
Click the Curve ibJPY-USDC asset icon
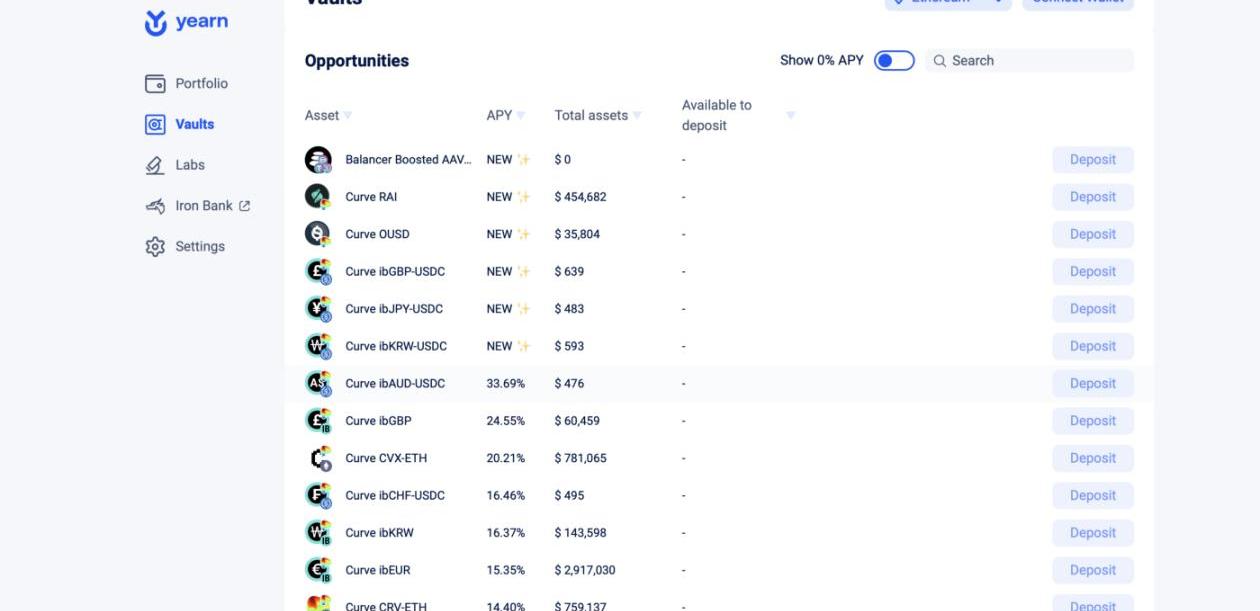tap(318, 309)
